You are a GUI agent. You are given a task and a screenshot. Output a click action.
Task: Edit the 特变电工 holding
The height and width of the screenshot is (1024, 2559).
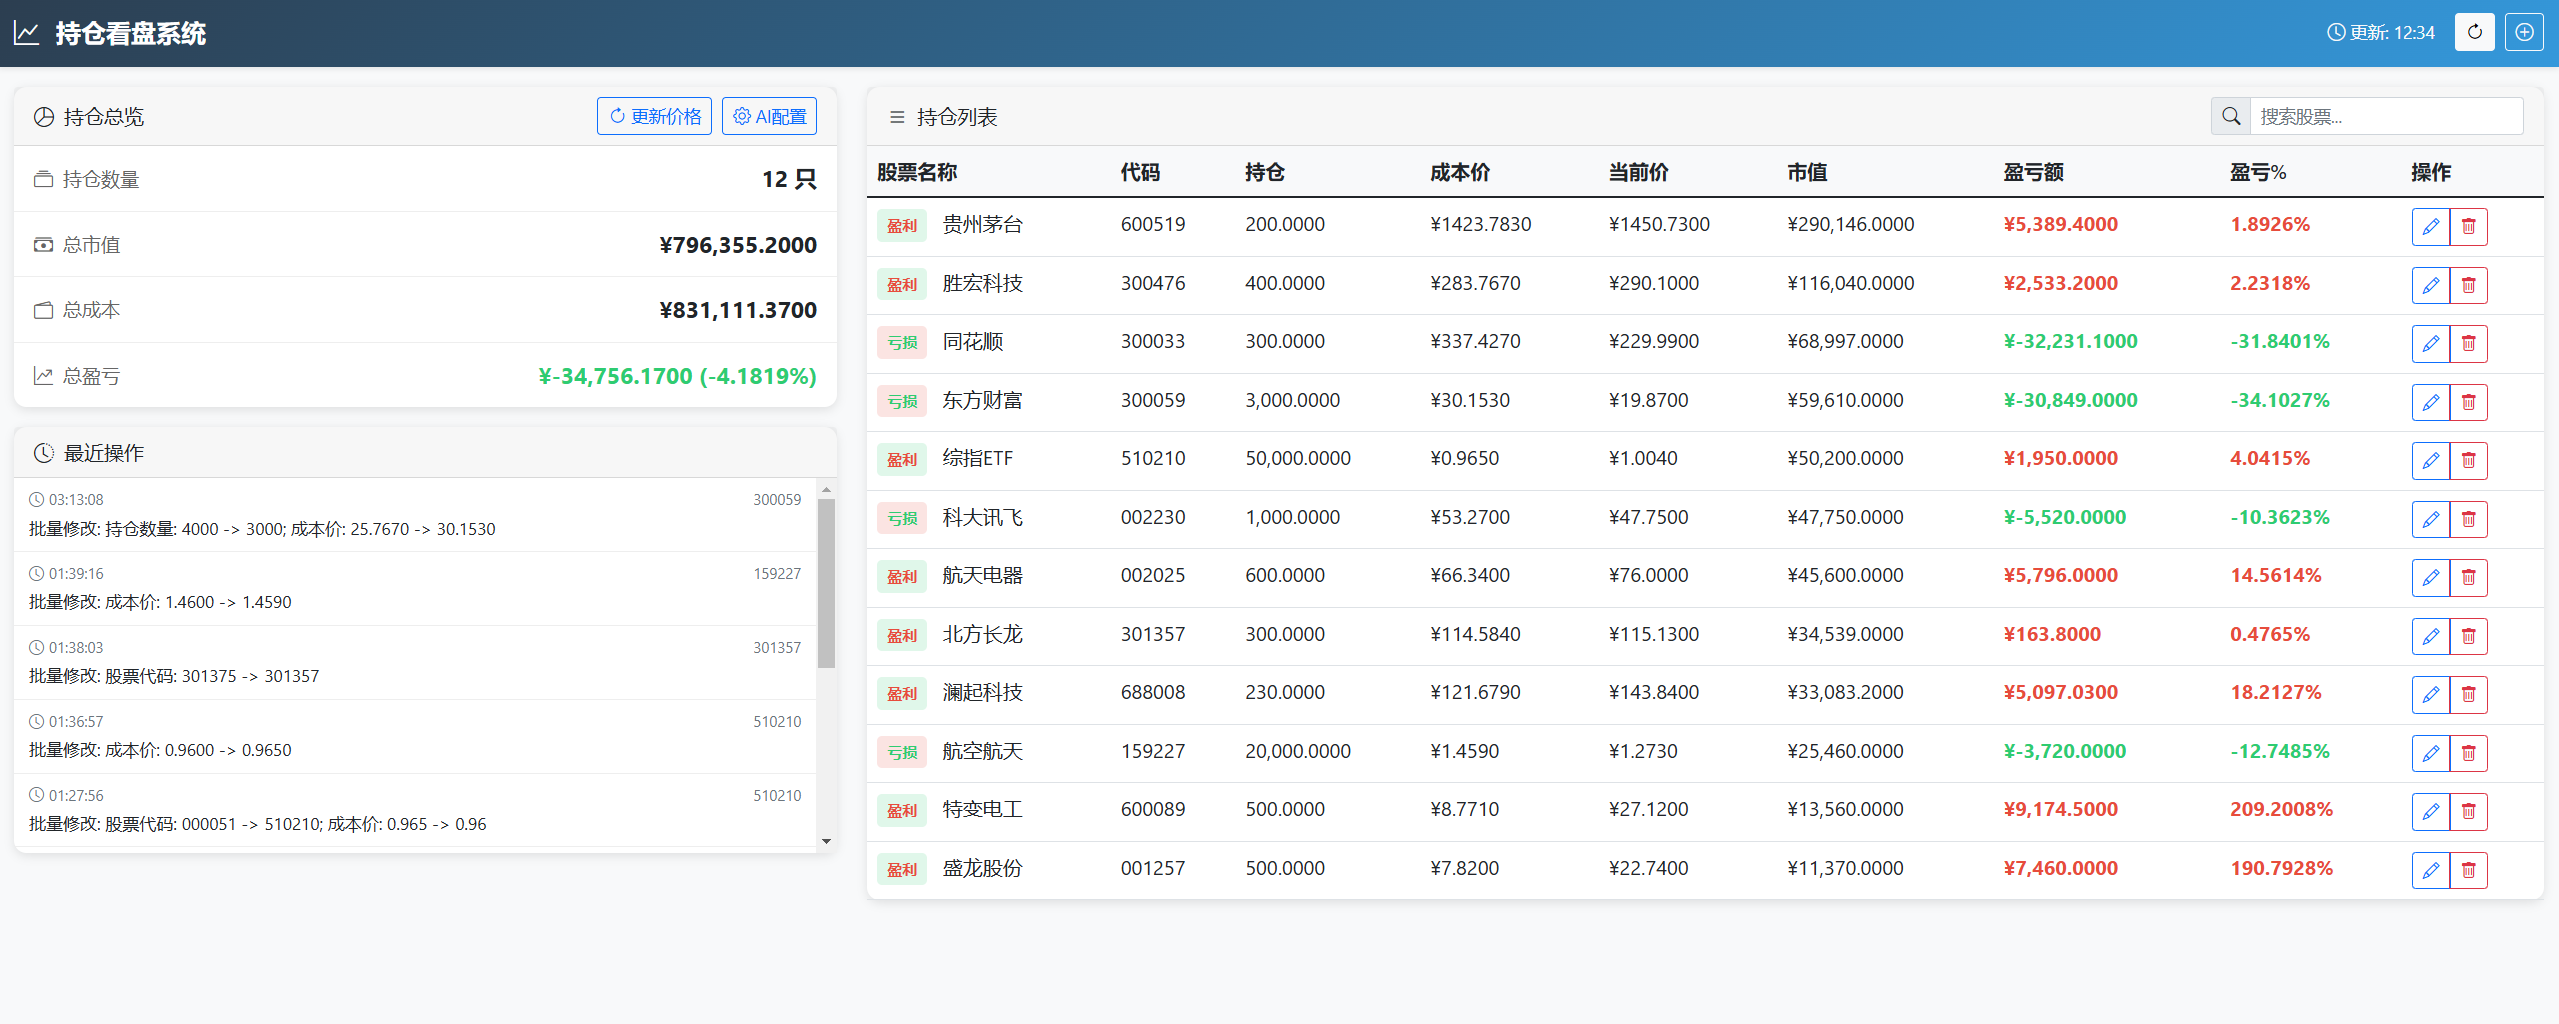[x=2431, y=811]
